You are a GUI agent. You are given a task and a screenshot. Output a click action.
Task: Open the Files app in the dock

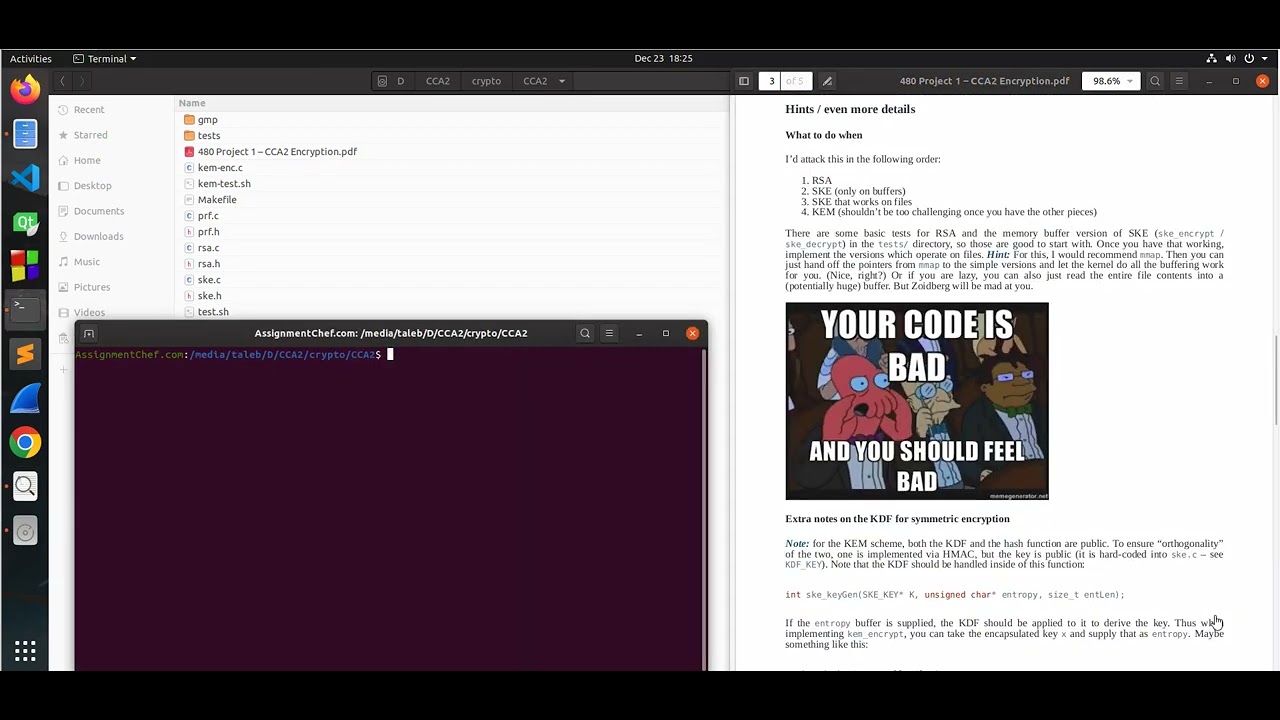click(25, 133)
